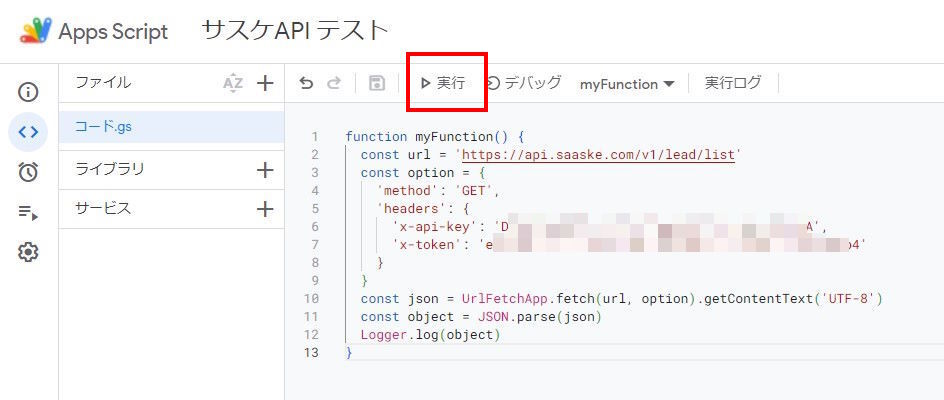Open Project Settings gear icon
Viewport: 944px width, 400px height.
click(28, 252)
